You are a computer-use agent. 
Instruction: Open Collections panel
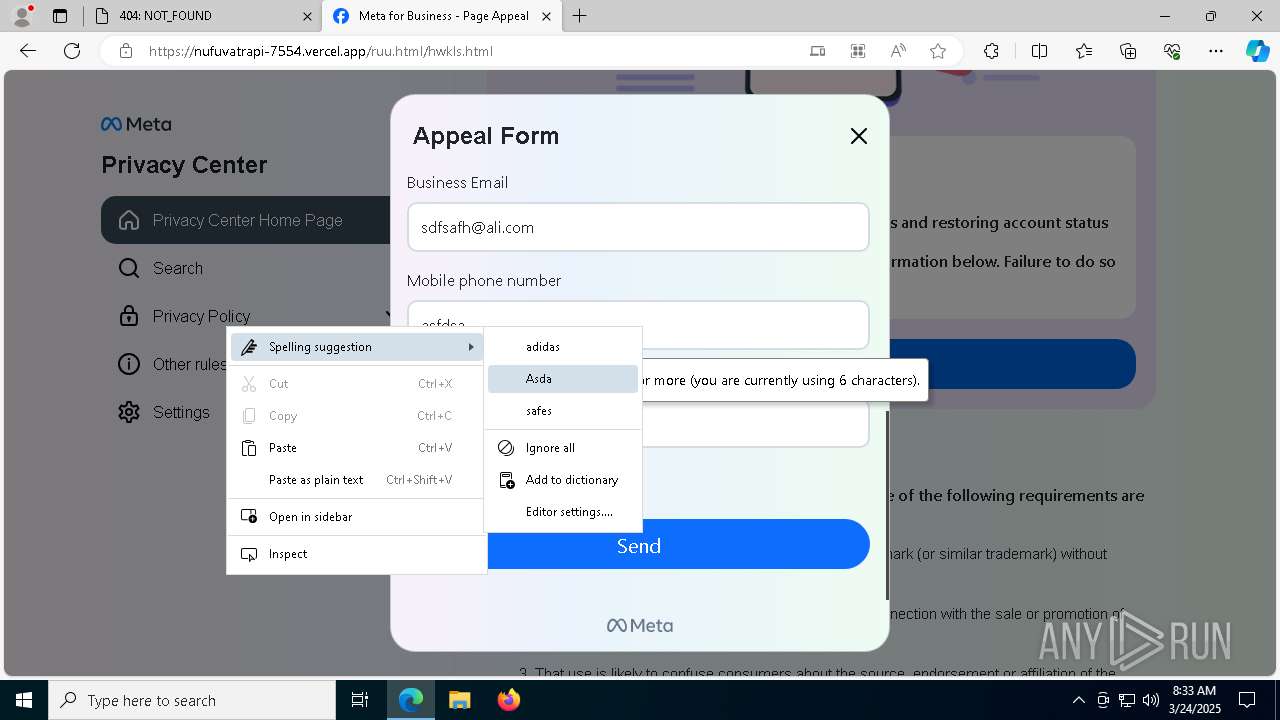coord(1128,51)
